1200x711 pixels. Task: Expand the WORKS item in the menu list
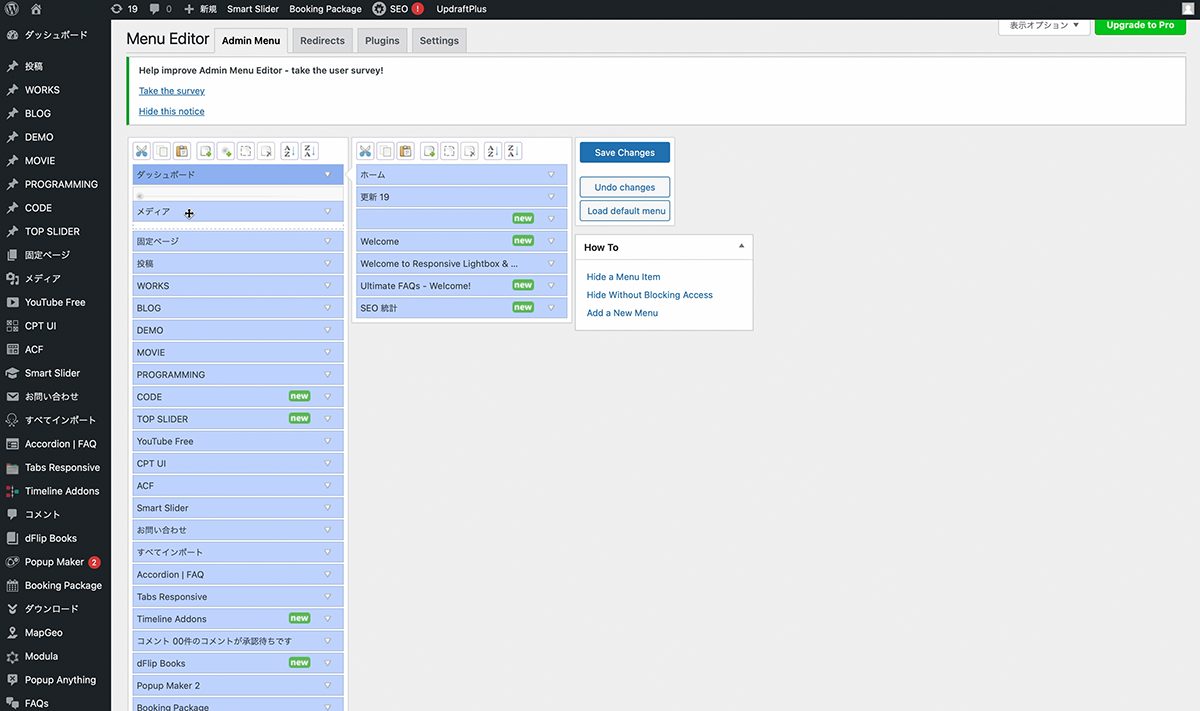(x=327, y=286)
